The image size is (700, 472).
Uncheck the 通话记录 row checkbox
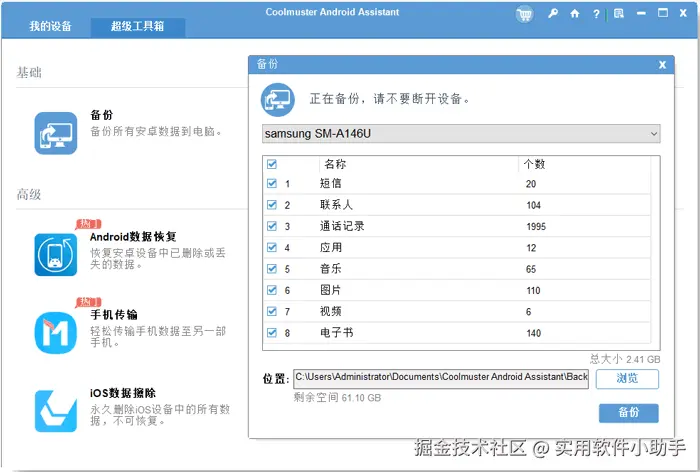pyautogui.click(x=271, y=226)
